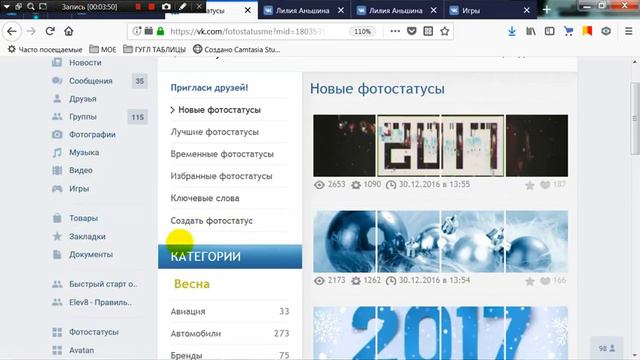Open the black 2017 photostatus thumbnail
Image resolution: width=640 pixels, height=360 pixels.
pyautogui.click(x=440, y=146)
